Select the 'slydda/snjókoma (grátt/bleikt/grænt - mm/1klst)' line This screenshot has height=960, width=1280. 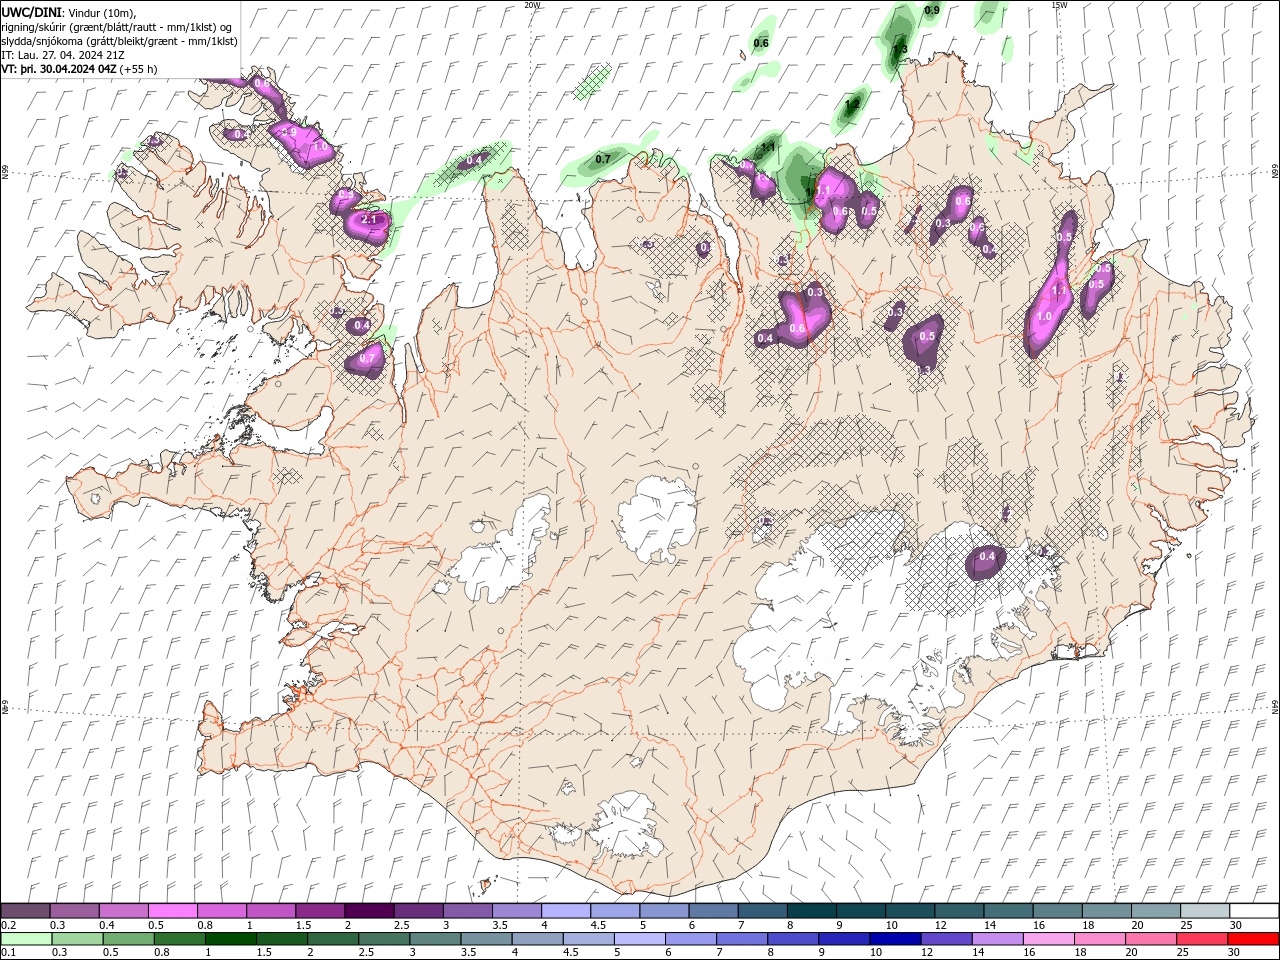coord(119,41)
